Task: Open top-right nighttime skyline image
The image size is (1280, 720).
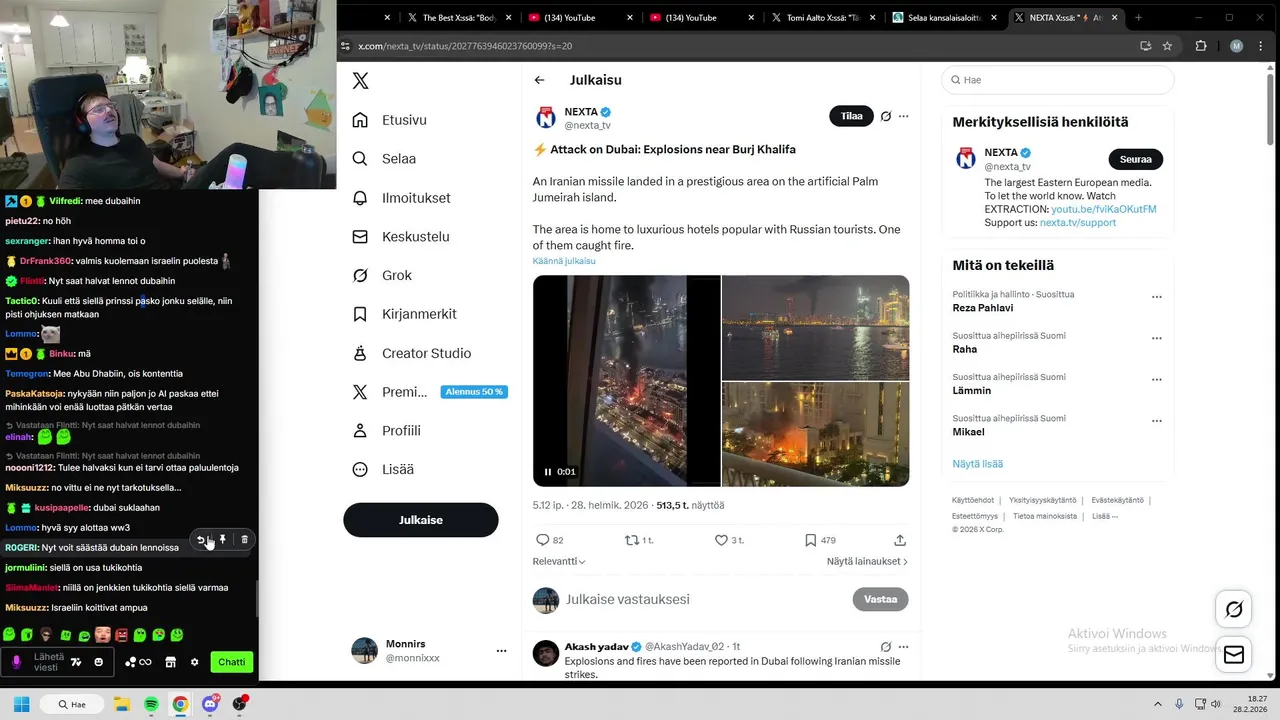Action: point(816,328)
